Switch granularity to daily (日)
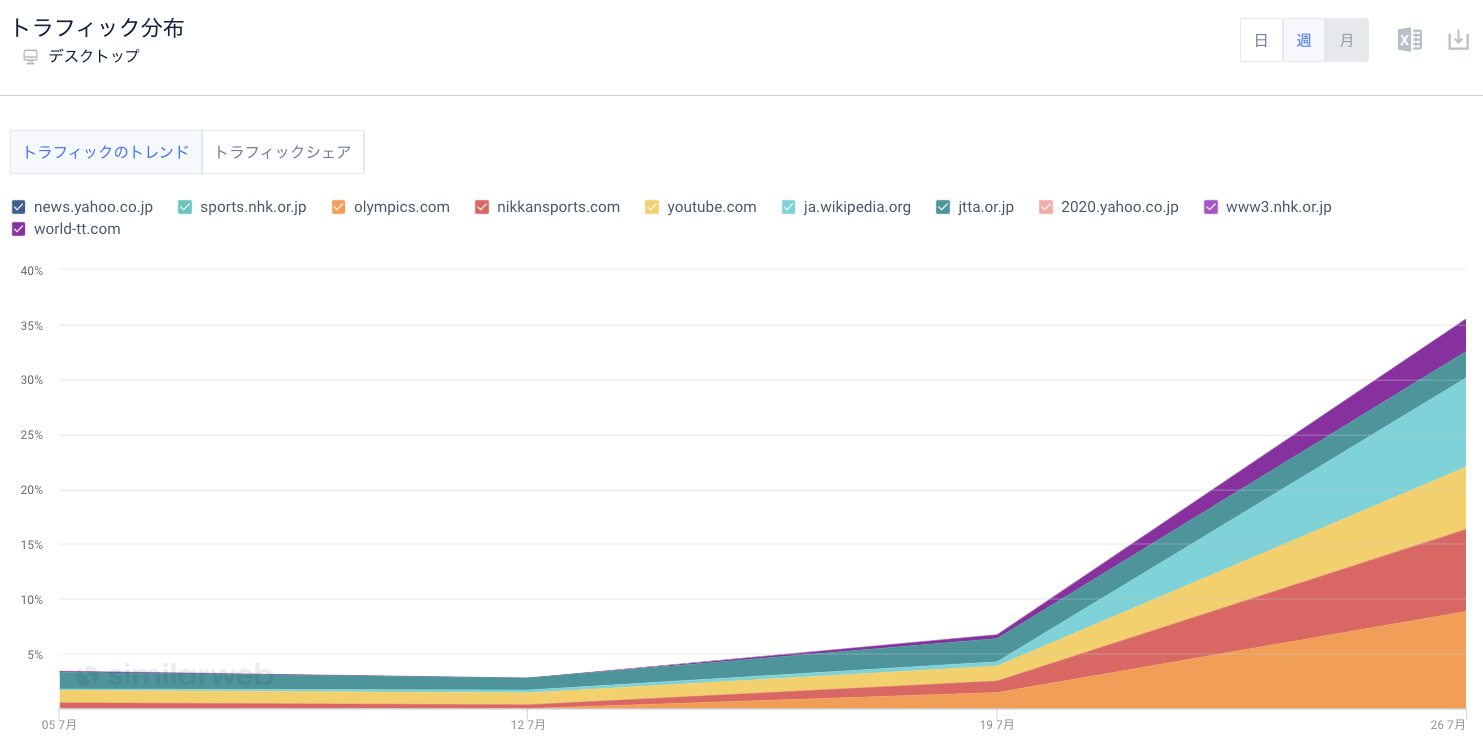Viewport: 1483px width, 751px height. [1261, 40]
